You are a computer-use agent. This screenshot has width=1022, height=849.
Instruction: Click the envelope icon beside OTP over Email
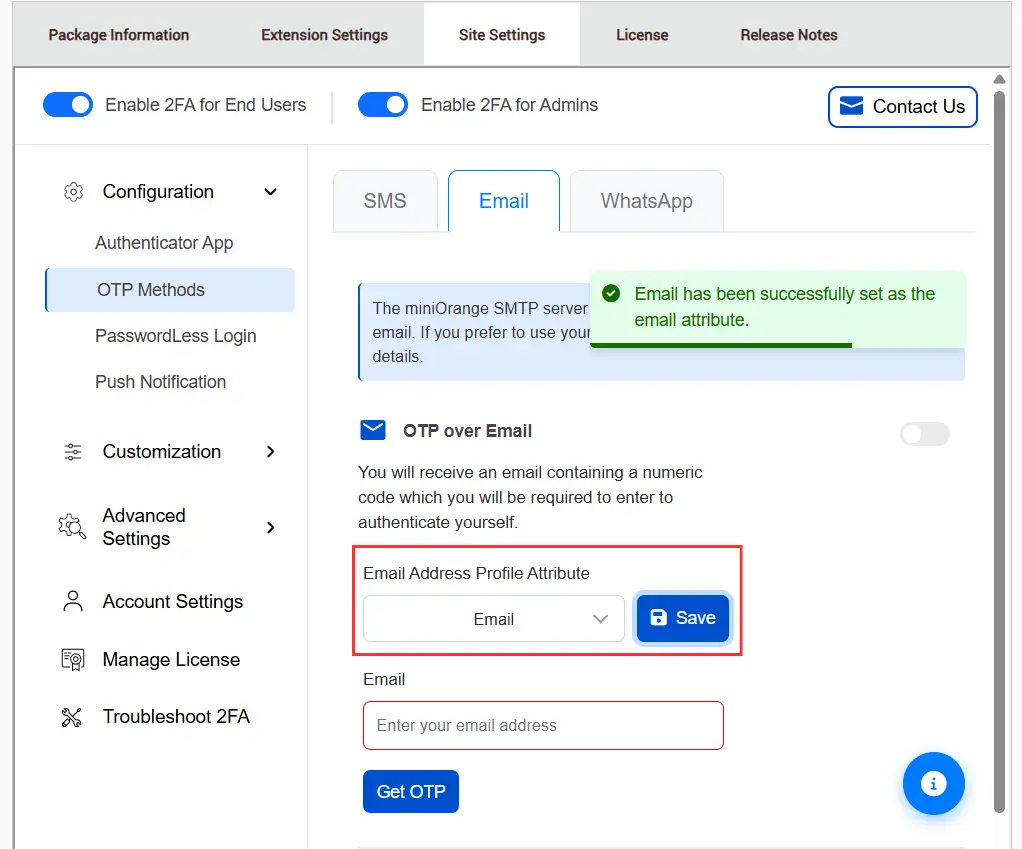372,430
